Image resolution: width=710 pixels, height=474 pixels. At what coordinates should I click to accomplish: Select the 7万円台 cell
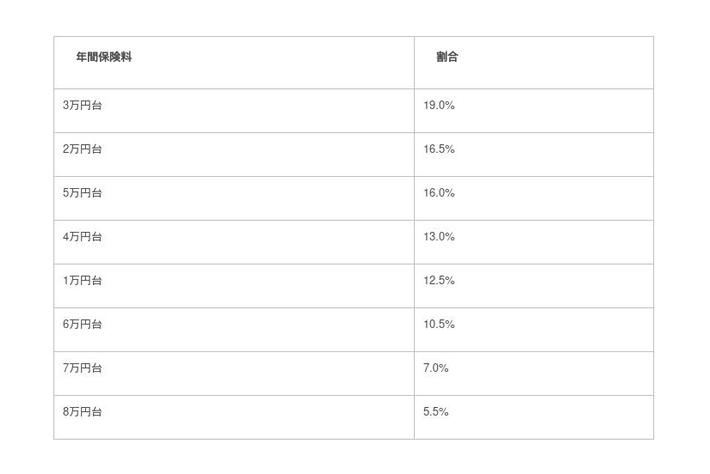[82, 368]
